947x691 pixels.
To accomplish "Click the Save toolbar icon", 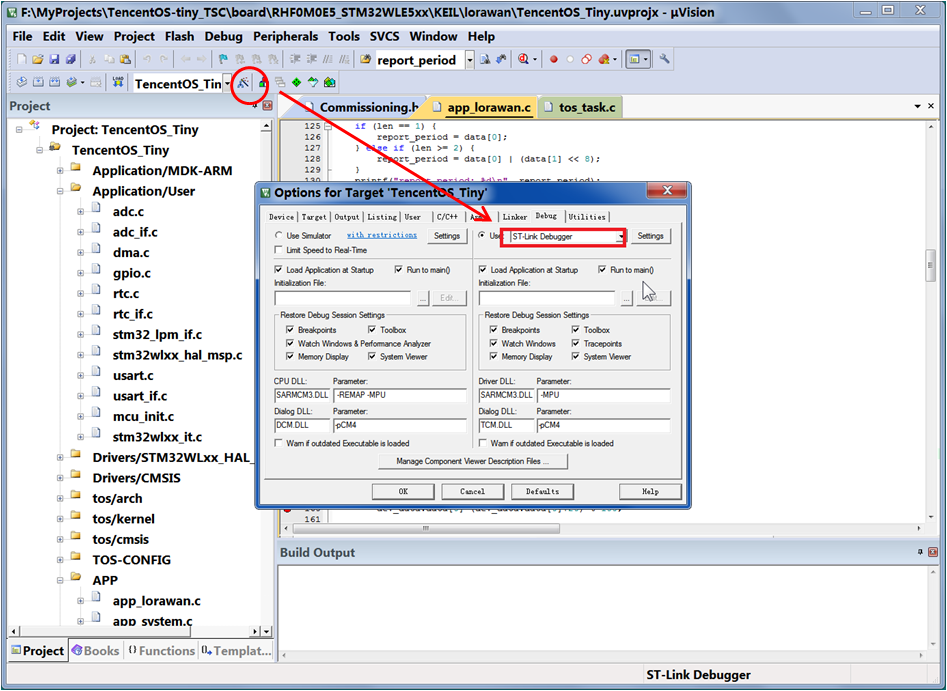I will pos(54,59).
